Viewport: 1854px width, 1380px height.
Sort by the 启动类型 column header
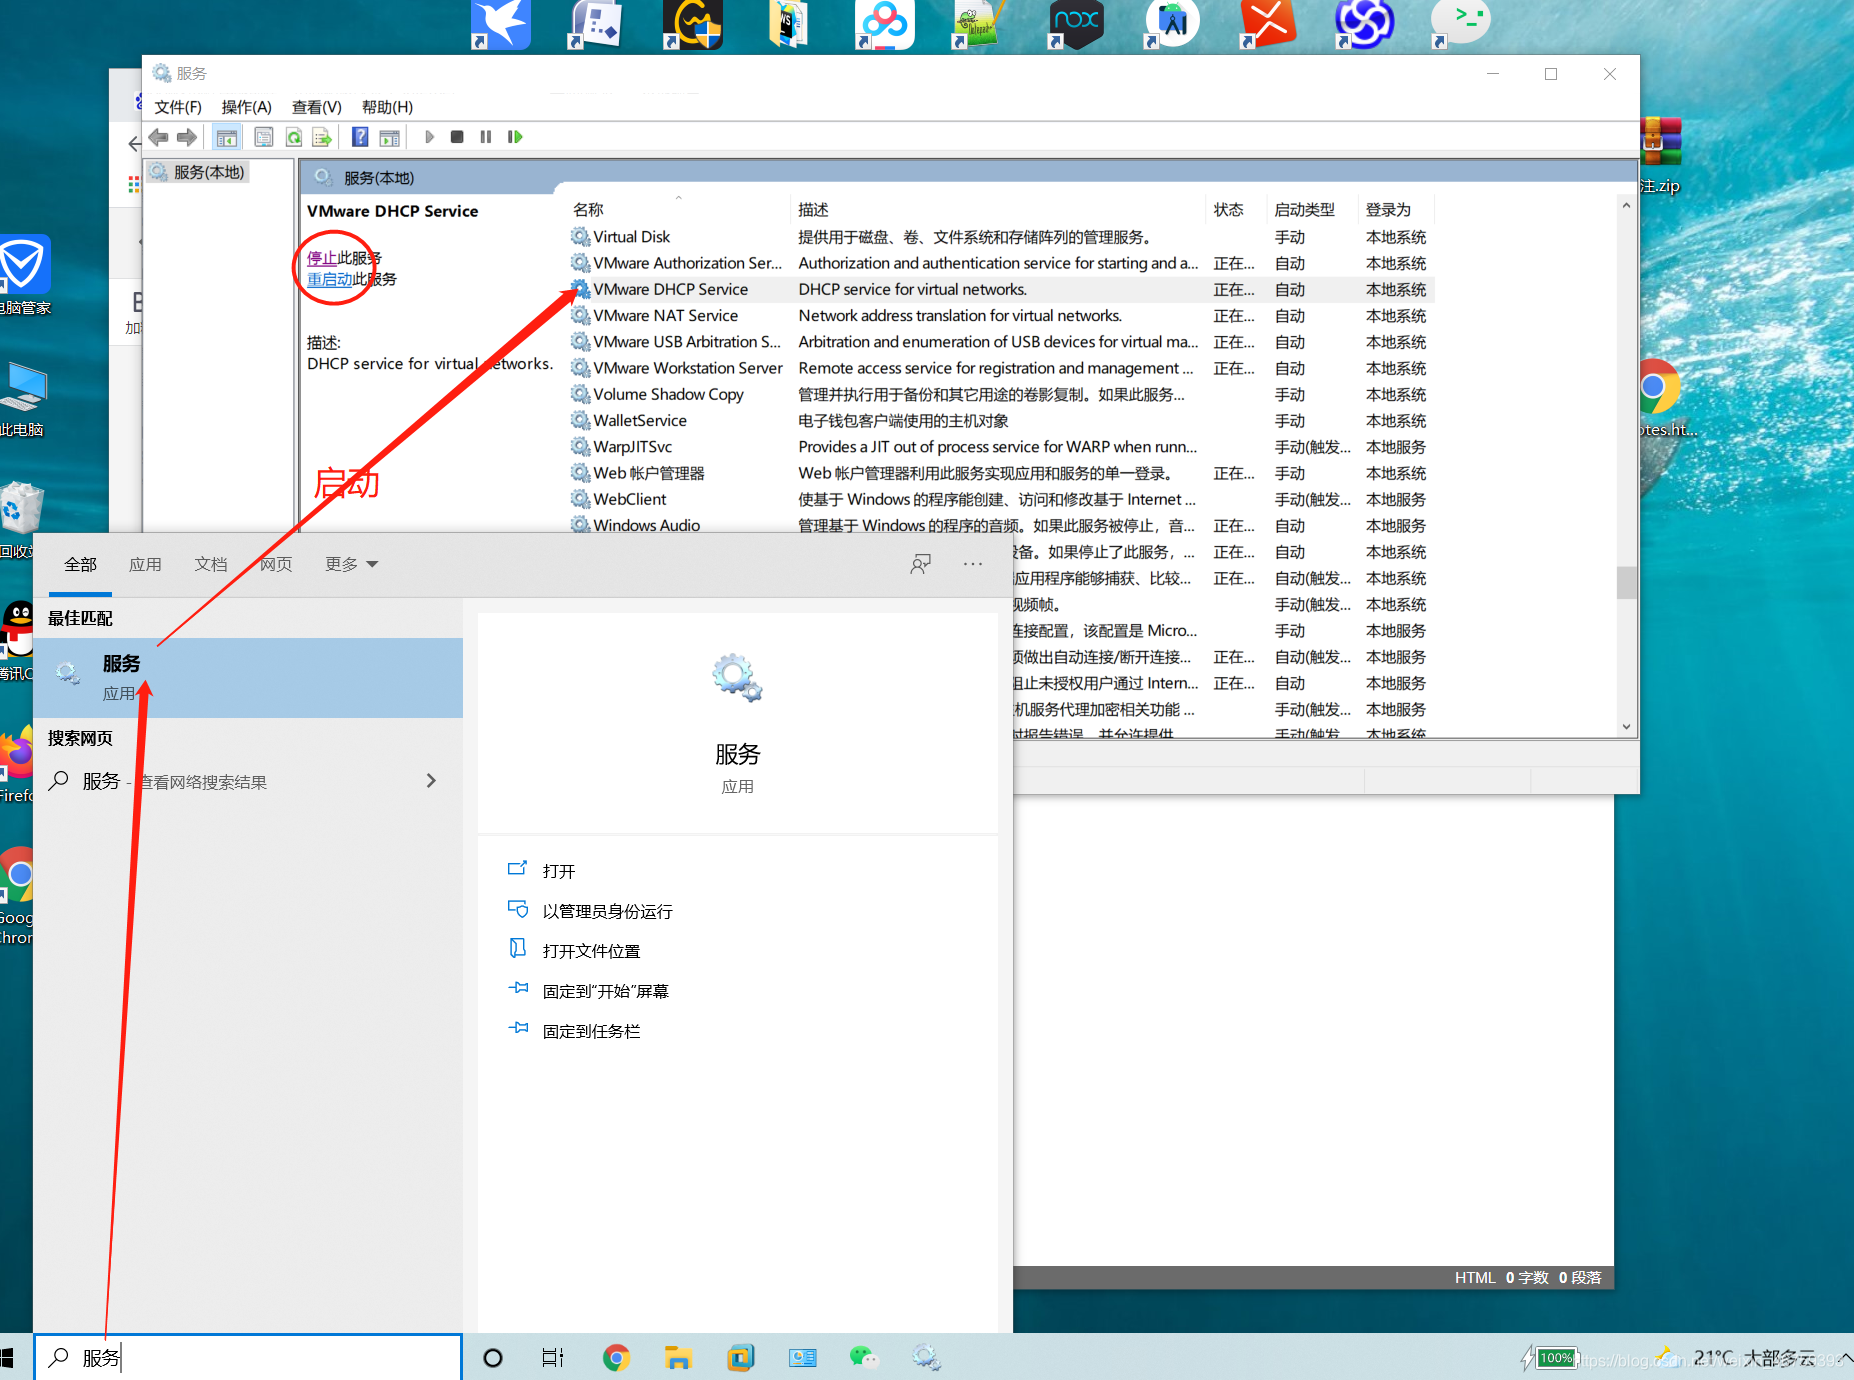click(x=1312, y=209)
